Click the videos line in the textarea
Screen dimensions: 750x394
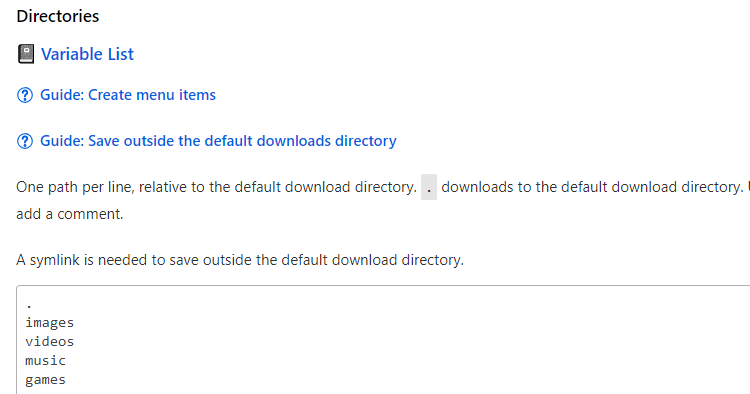[x=50, y=341]
